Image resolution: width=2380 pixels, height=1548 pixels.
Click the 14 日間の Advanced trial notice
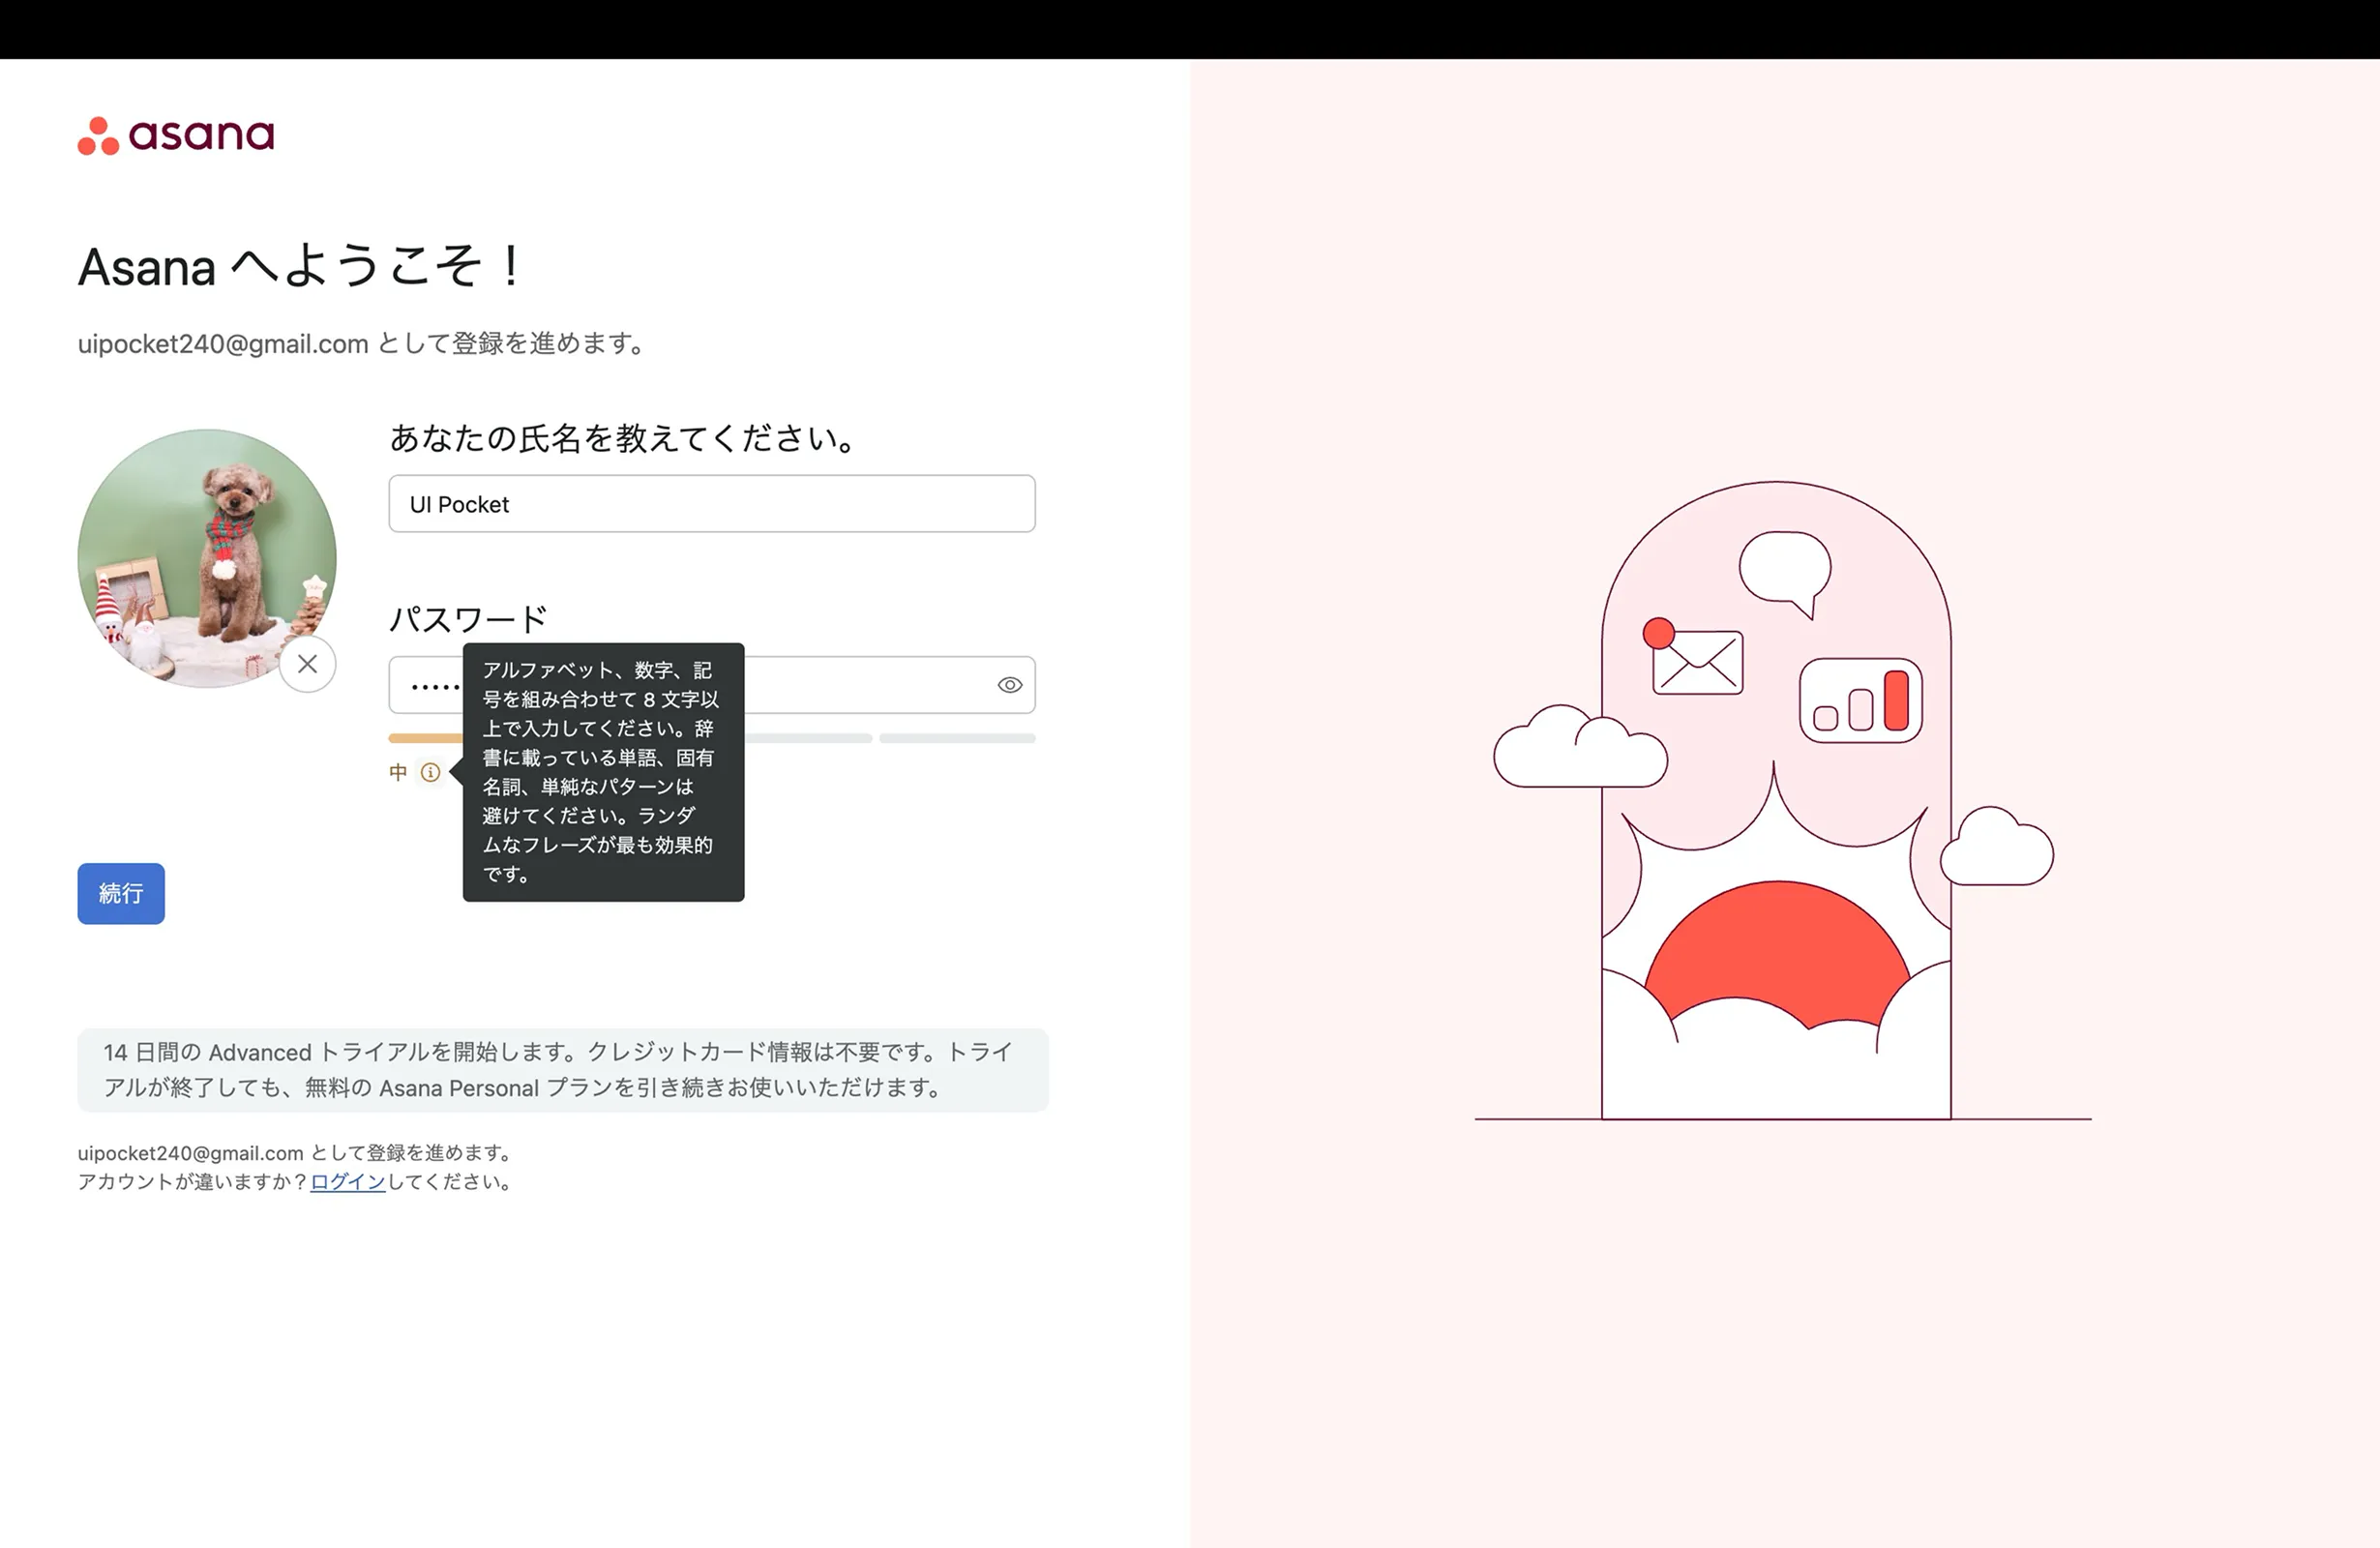[x=563, y=1070]
